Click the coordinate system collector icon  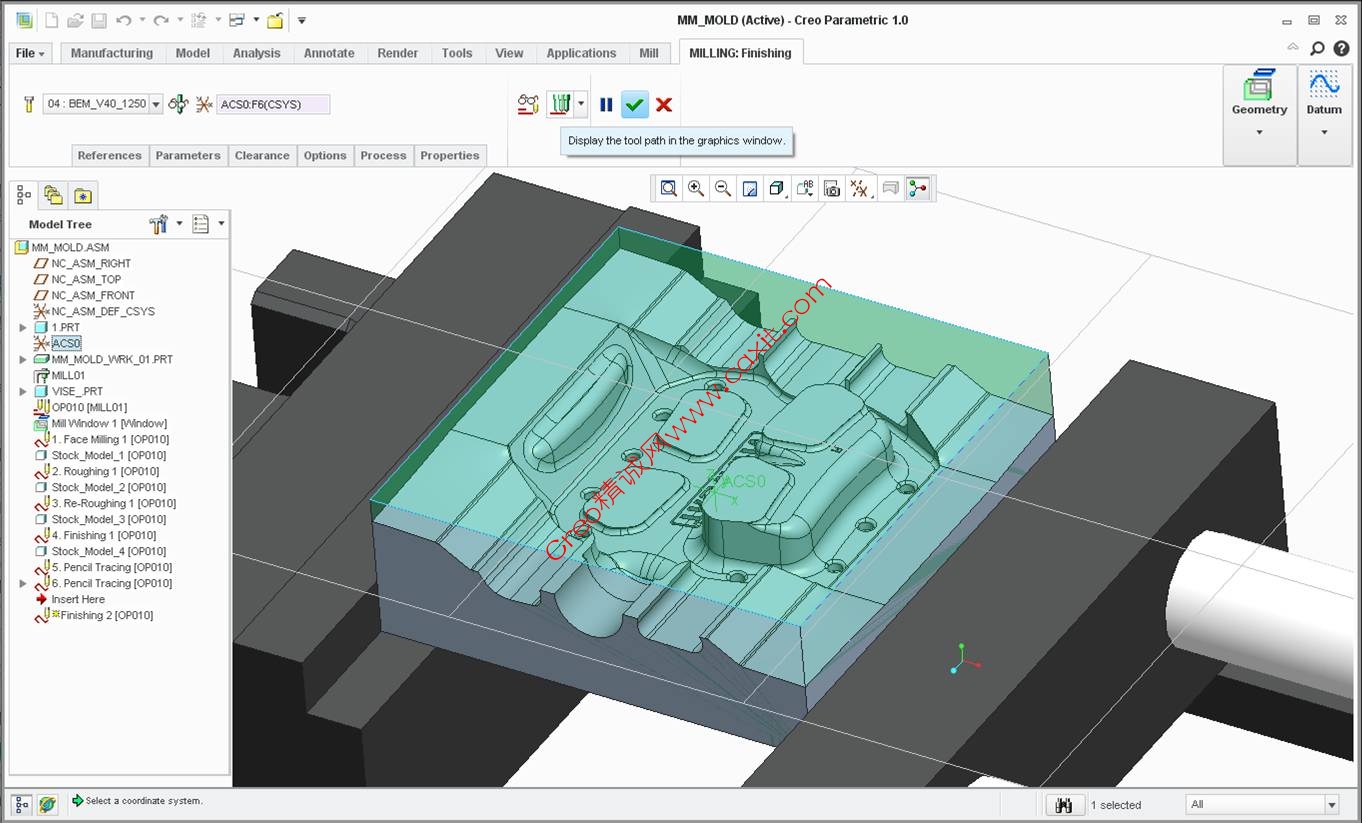pyautogui.click(x=204, y=104)
